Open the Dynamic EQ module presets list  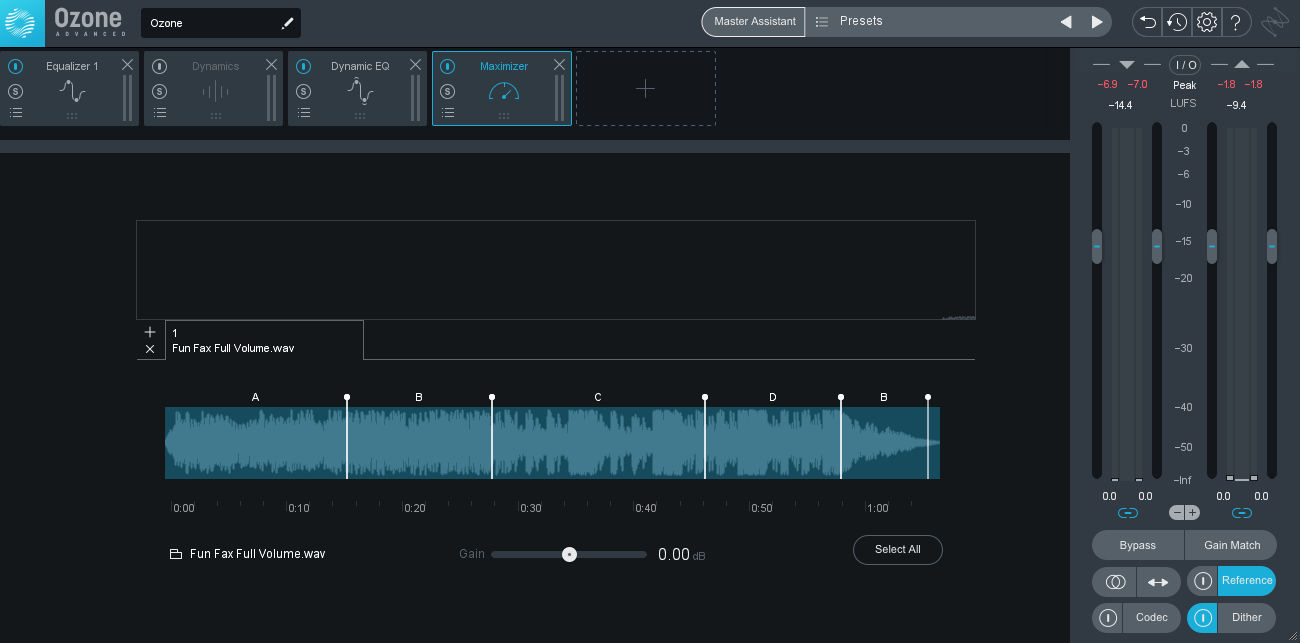tap(304, 113)
